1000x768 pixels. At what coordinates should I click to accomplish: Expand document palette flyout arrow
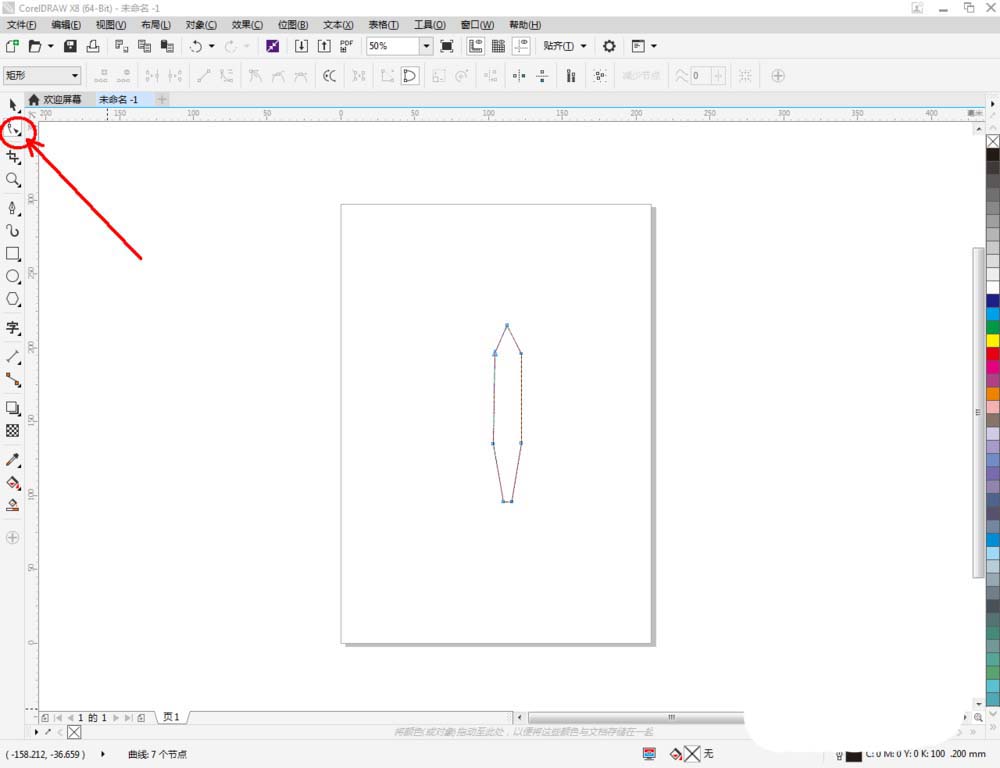point(36,732)
